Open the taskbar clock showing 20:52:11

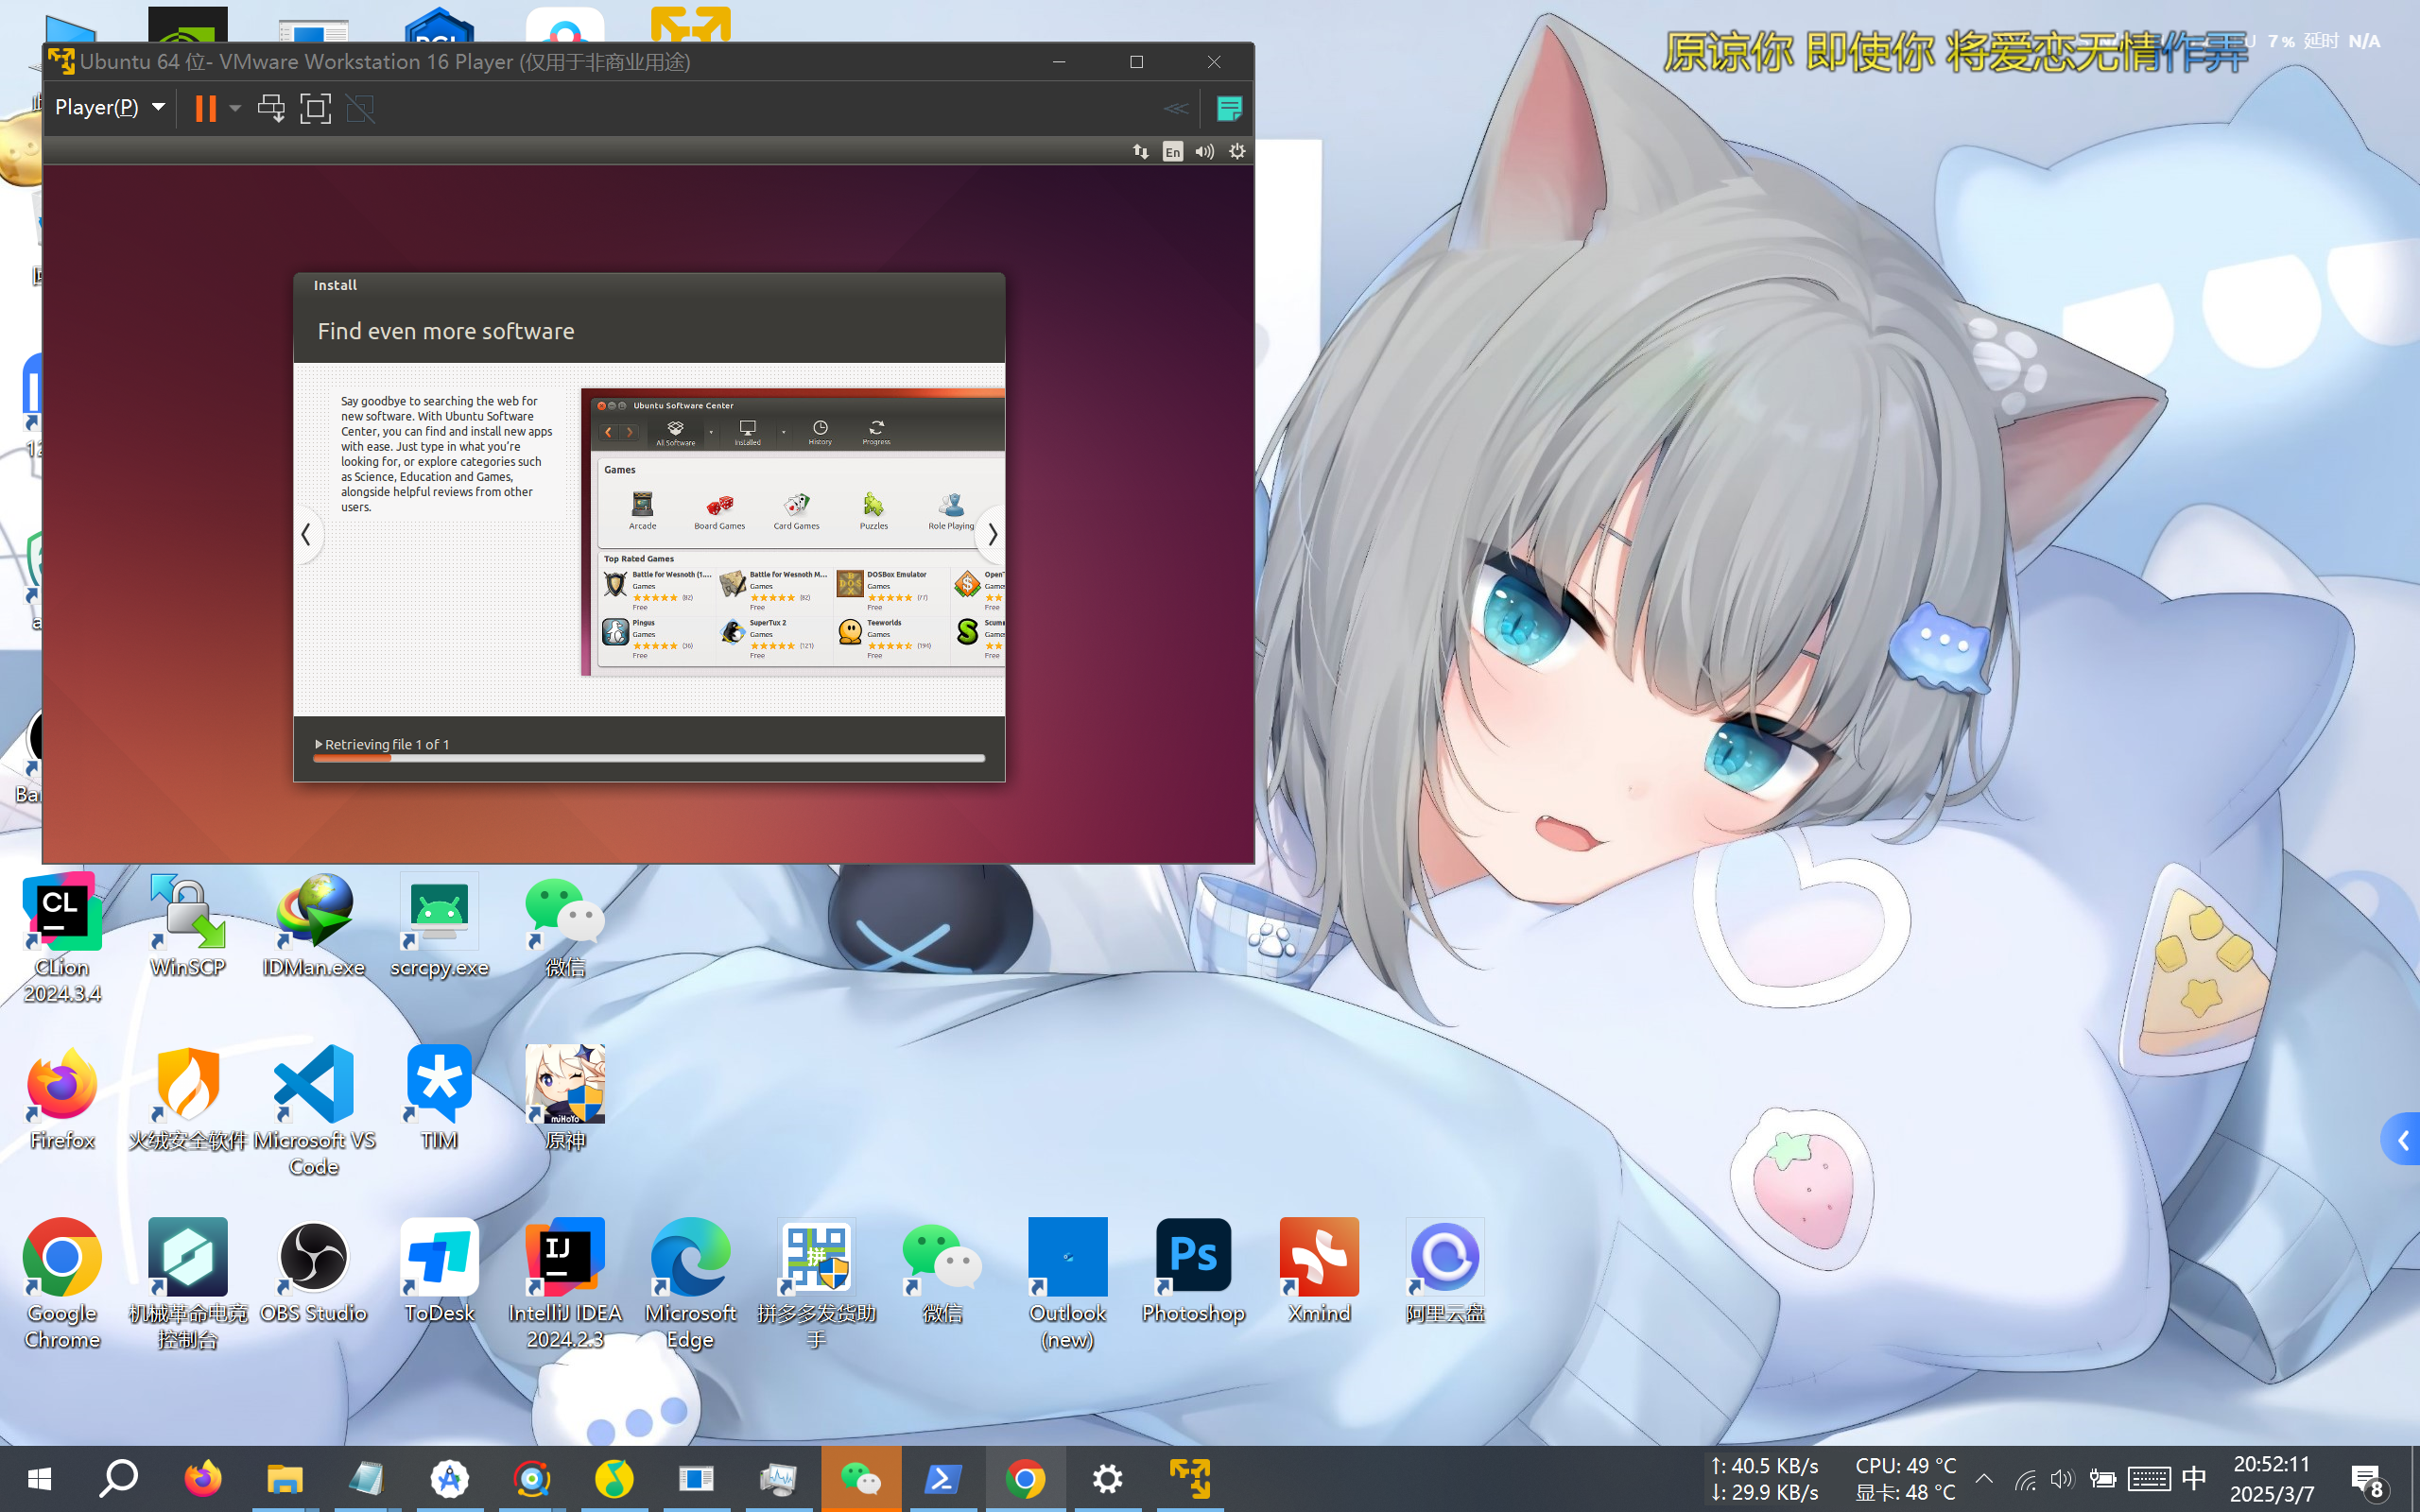[2272, 1479]
